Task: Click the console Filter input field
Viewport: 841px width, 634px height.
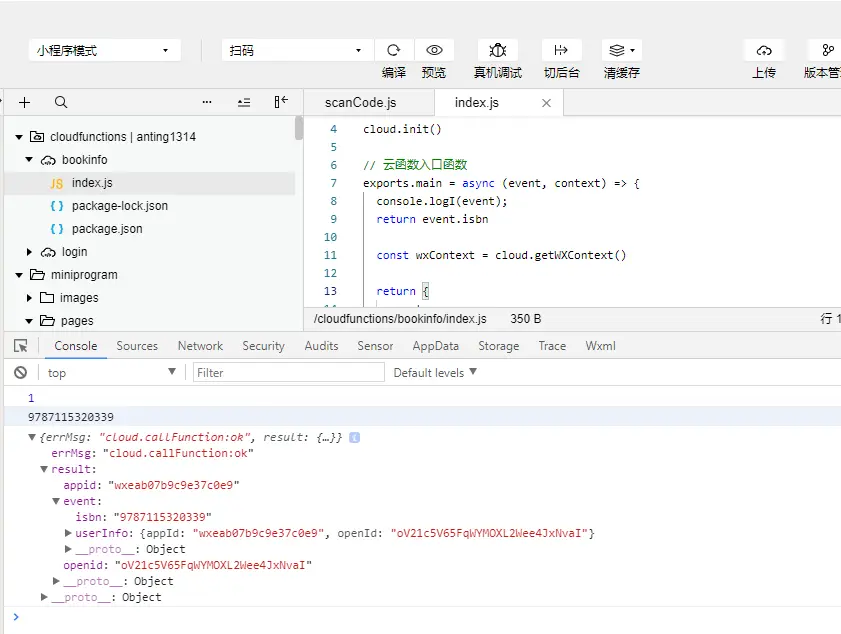Action: [289, 372]
